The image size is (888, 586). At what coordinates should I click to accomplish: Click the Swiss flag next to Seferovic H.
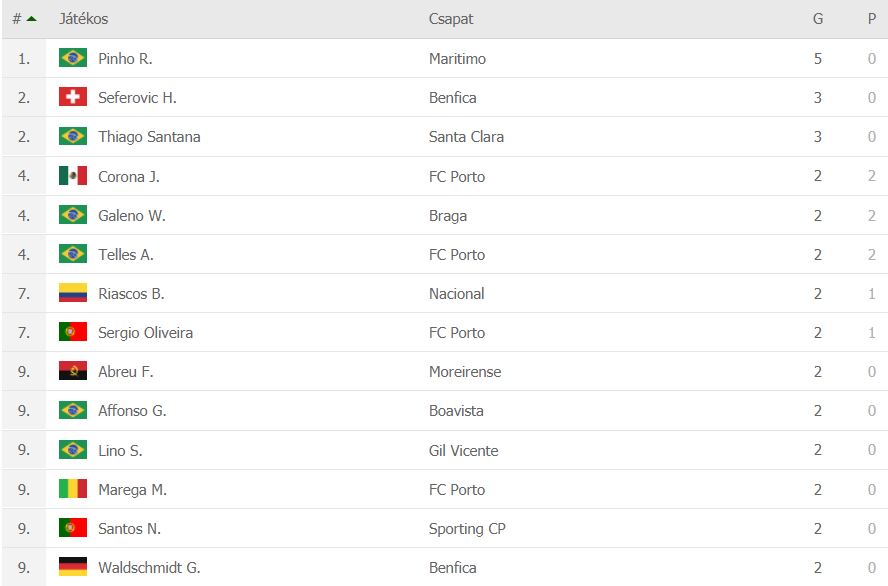coord(72,97)
